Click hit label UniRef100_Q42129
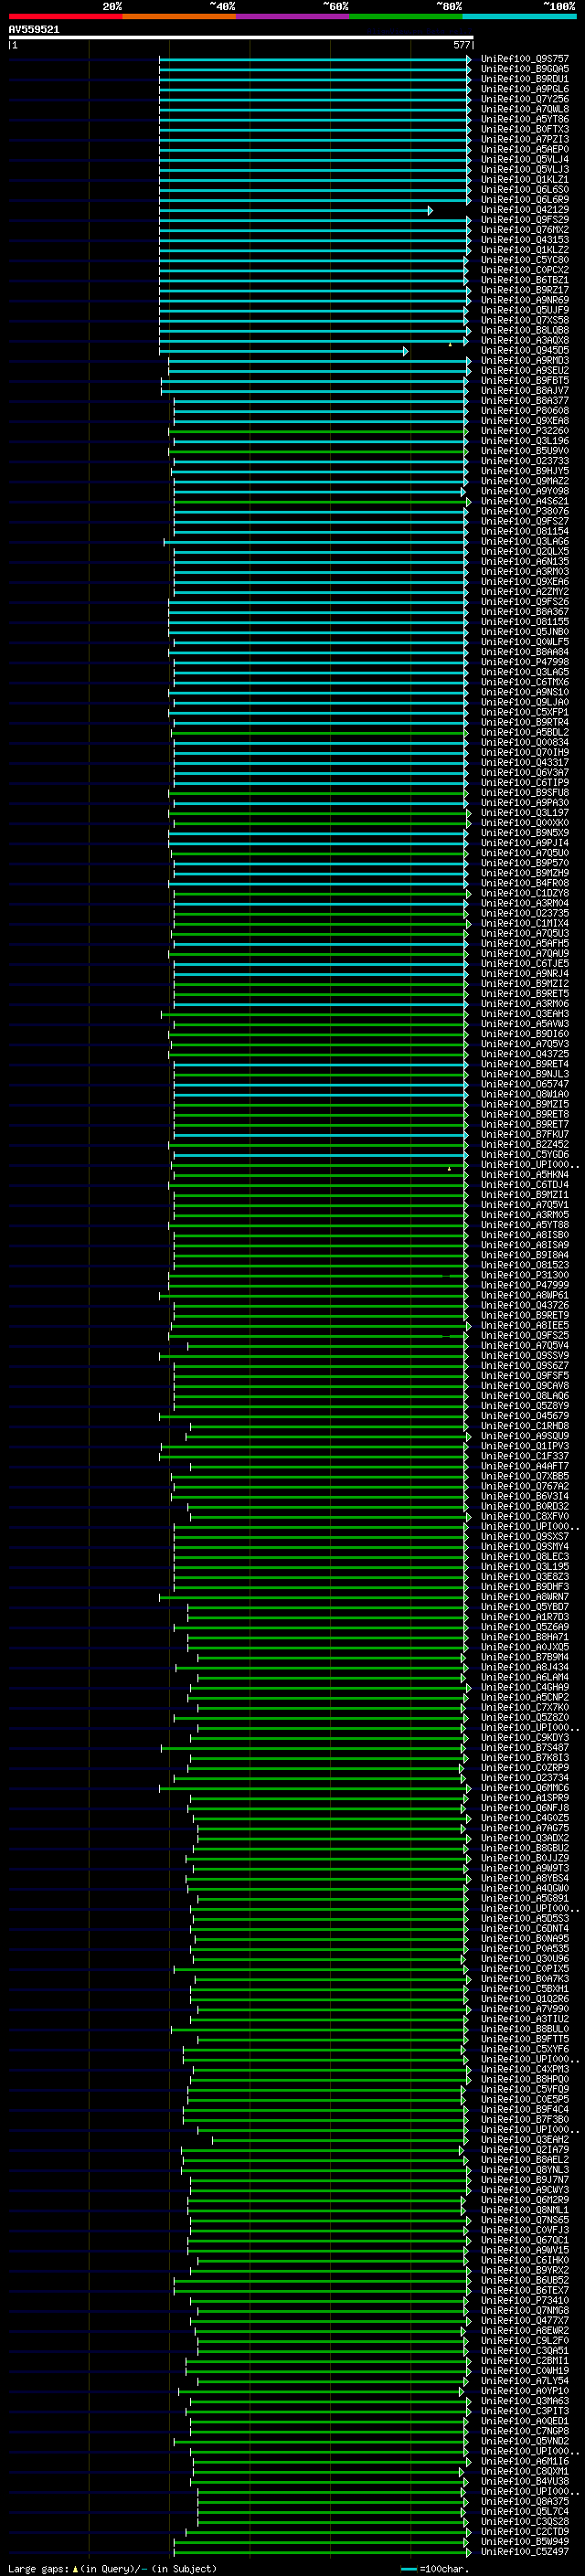This screenshot has width=585, height=2576. click(x=524, y=210)
